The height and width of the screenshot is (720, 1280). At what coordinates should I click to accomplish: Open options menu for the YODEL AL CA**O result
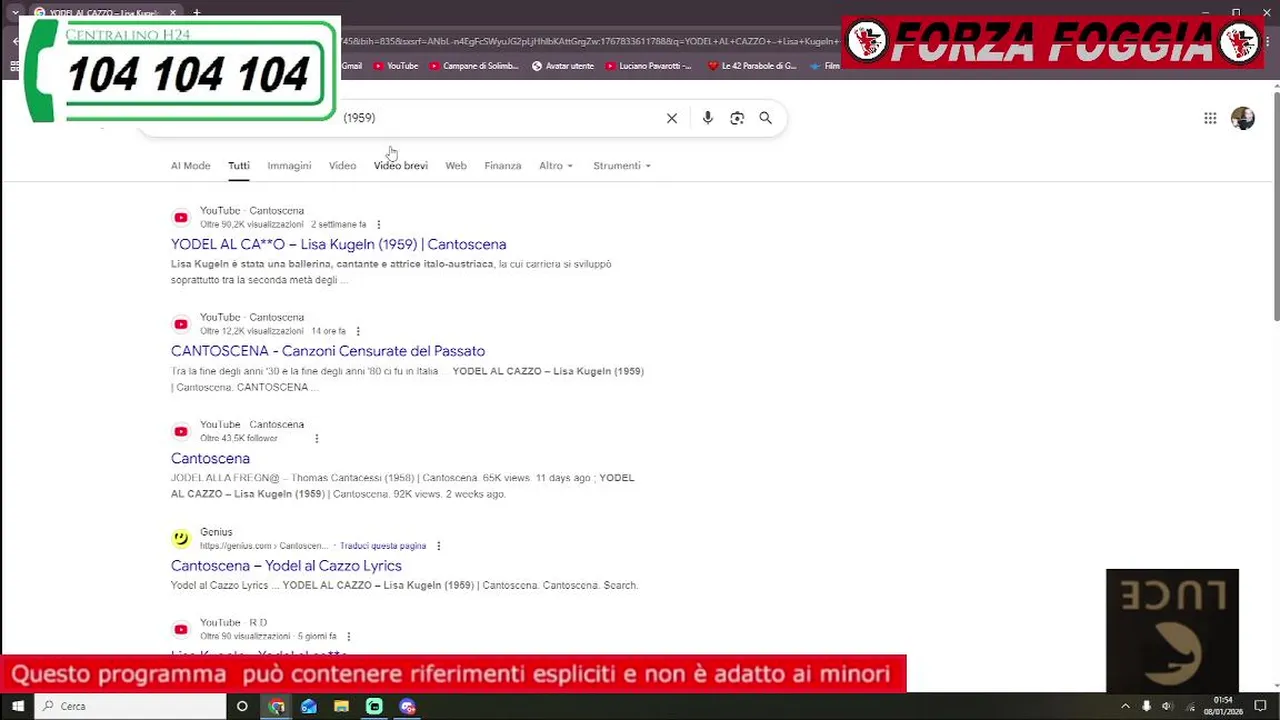point(378,225)
